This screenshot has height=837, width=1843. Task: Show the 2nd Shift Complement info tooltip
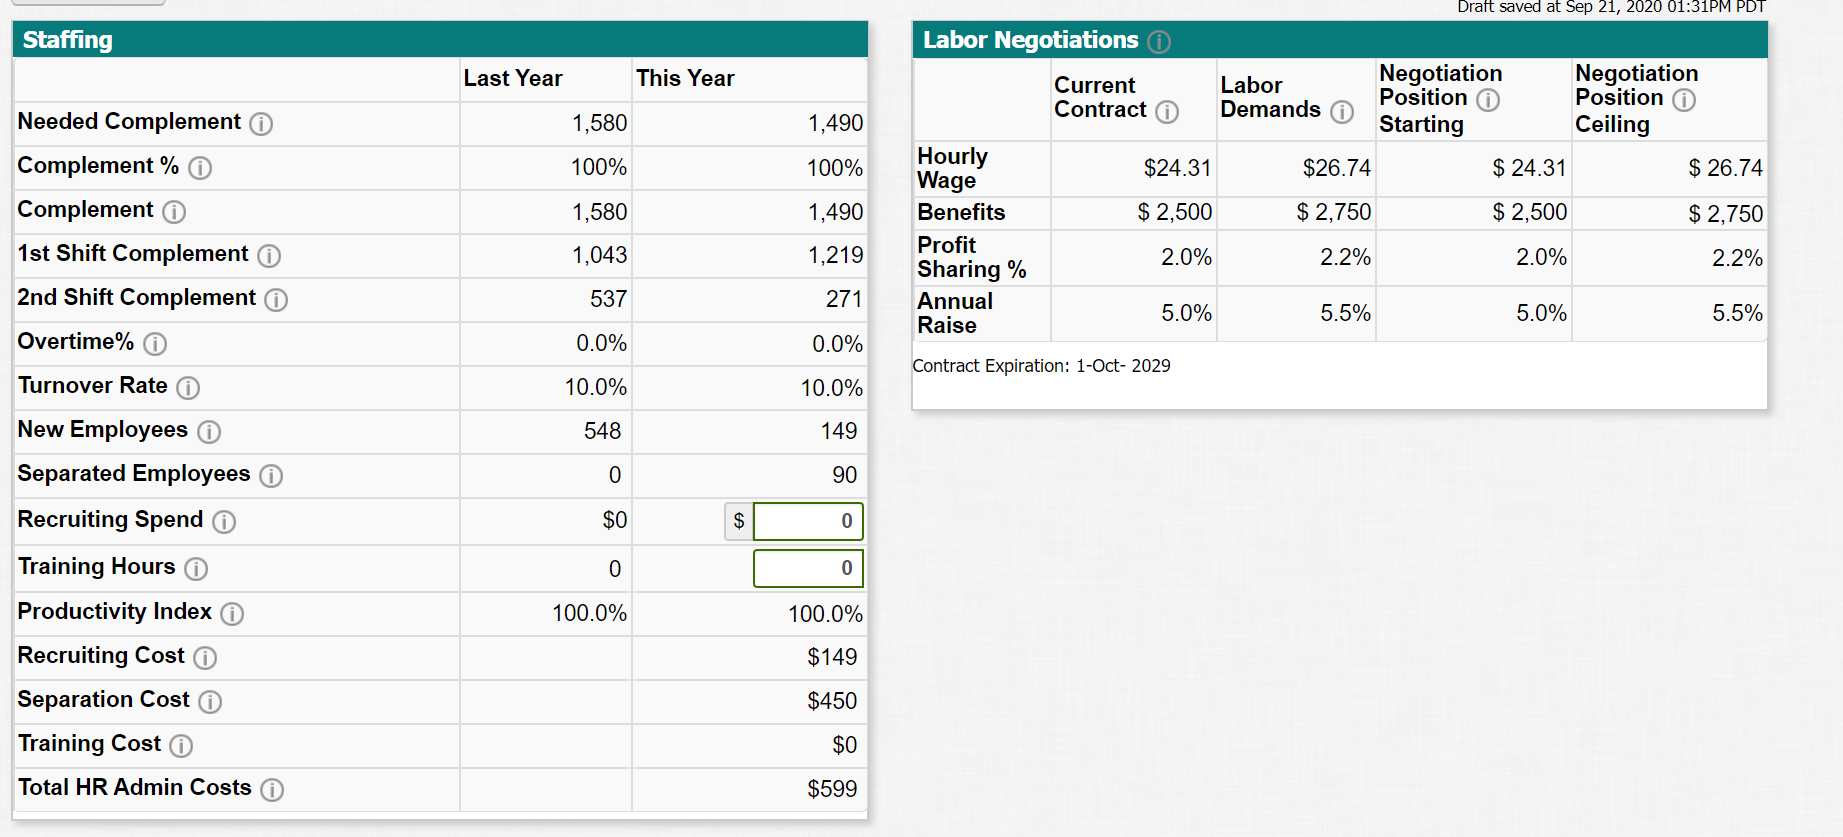pyautogui.click(x=276, y=300)
